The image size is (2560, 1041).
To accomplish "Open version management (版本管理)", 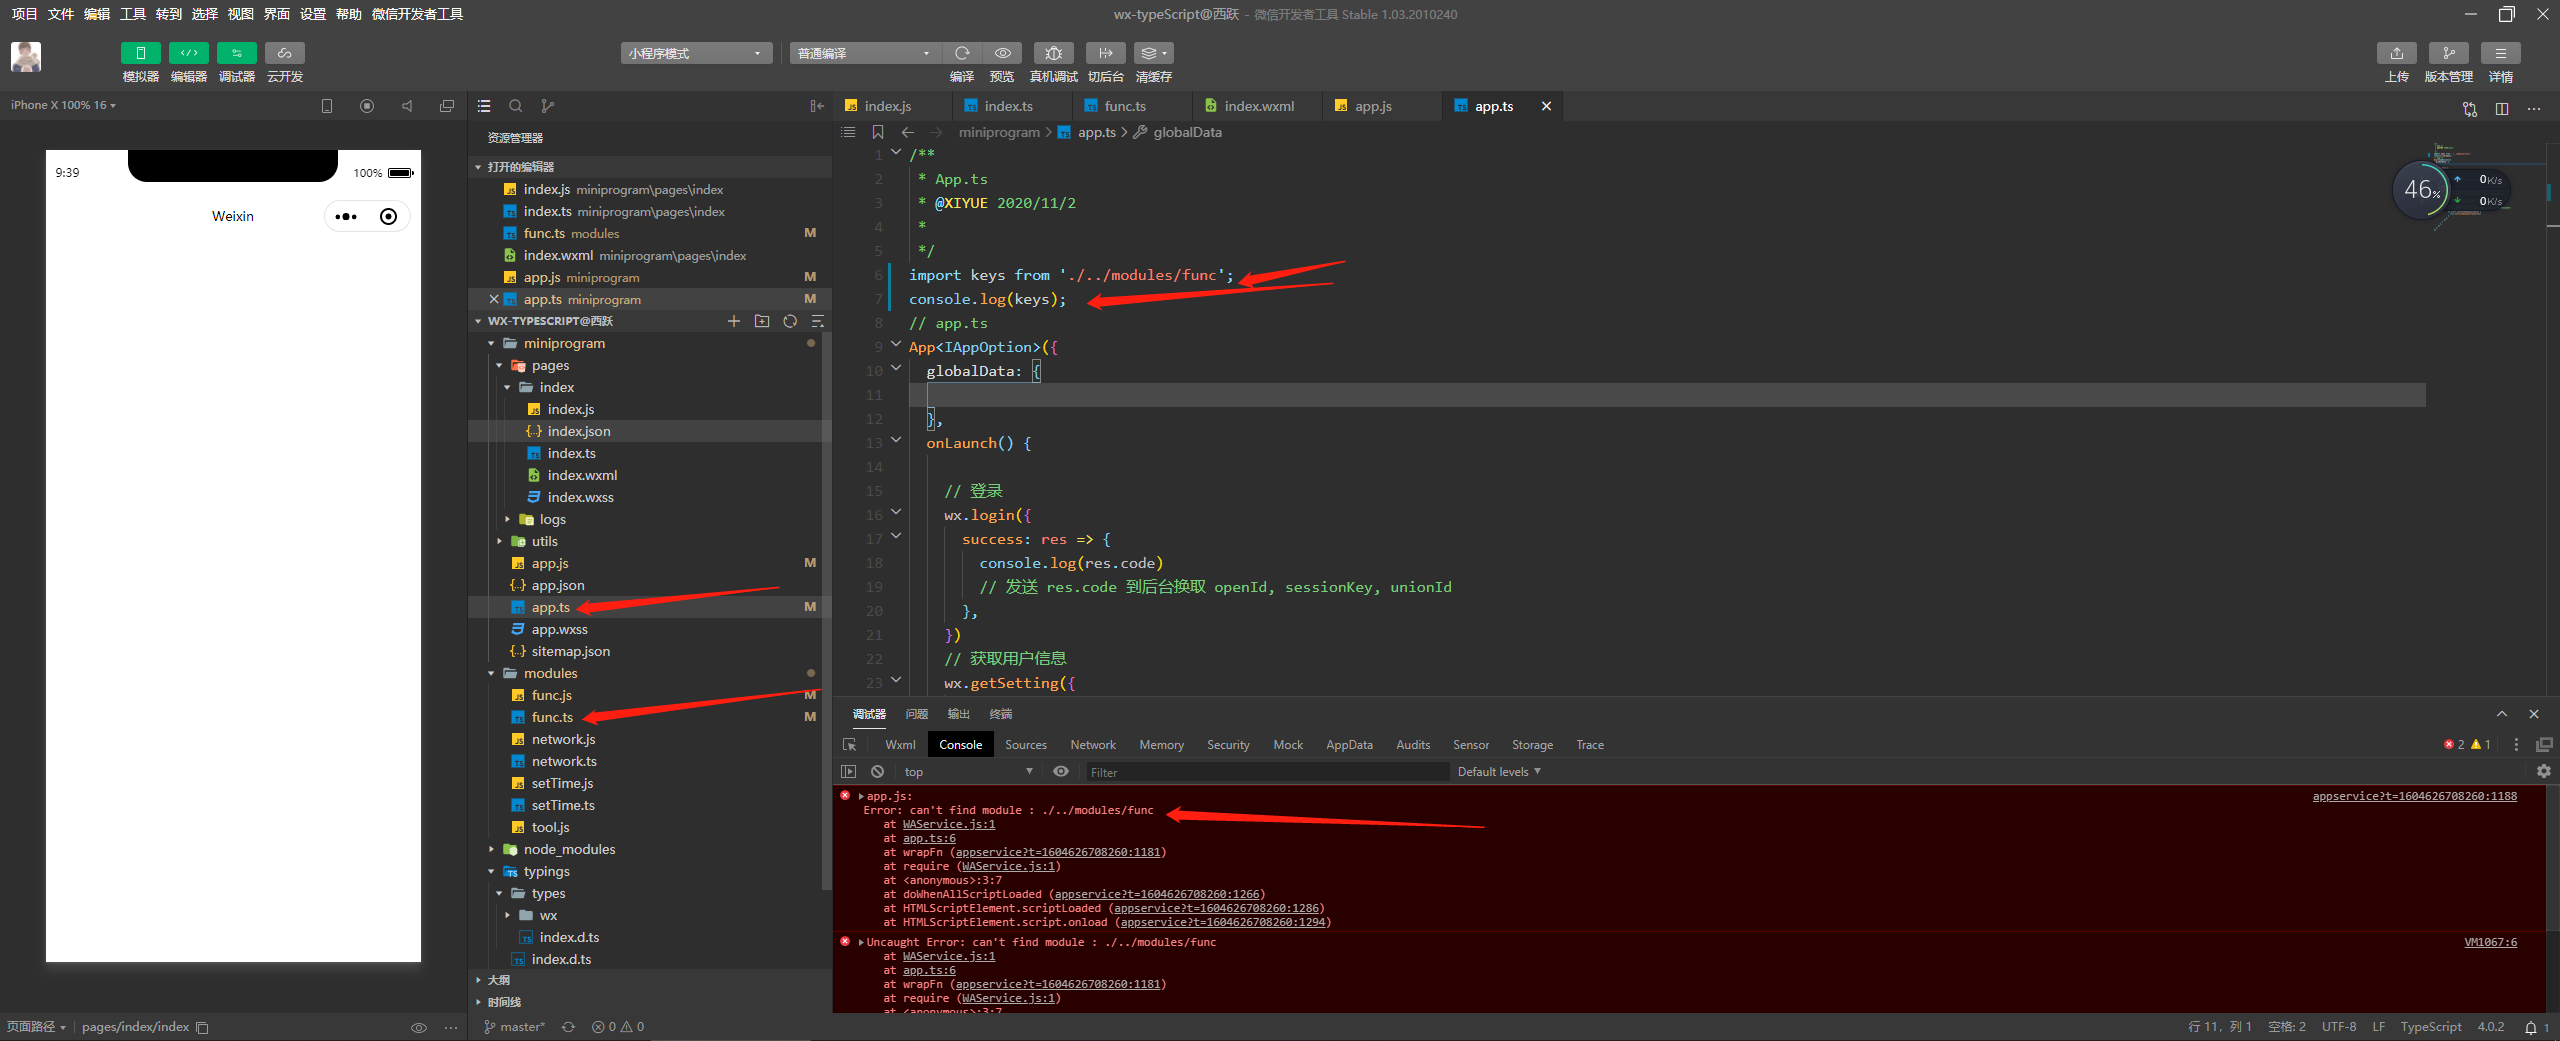I will point(2449,53).
